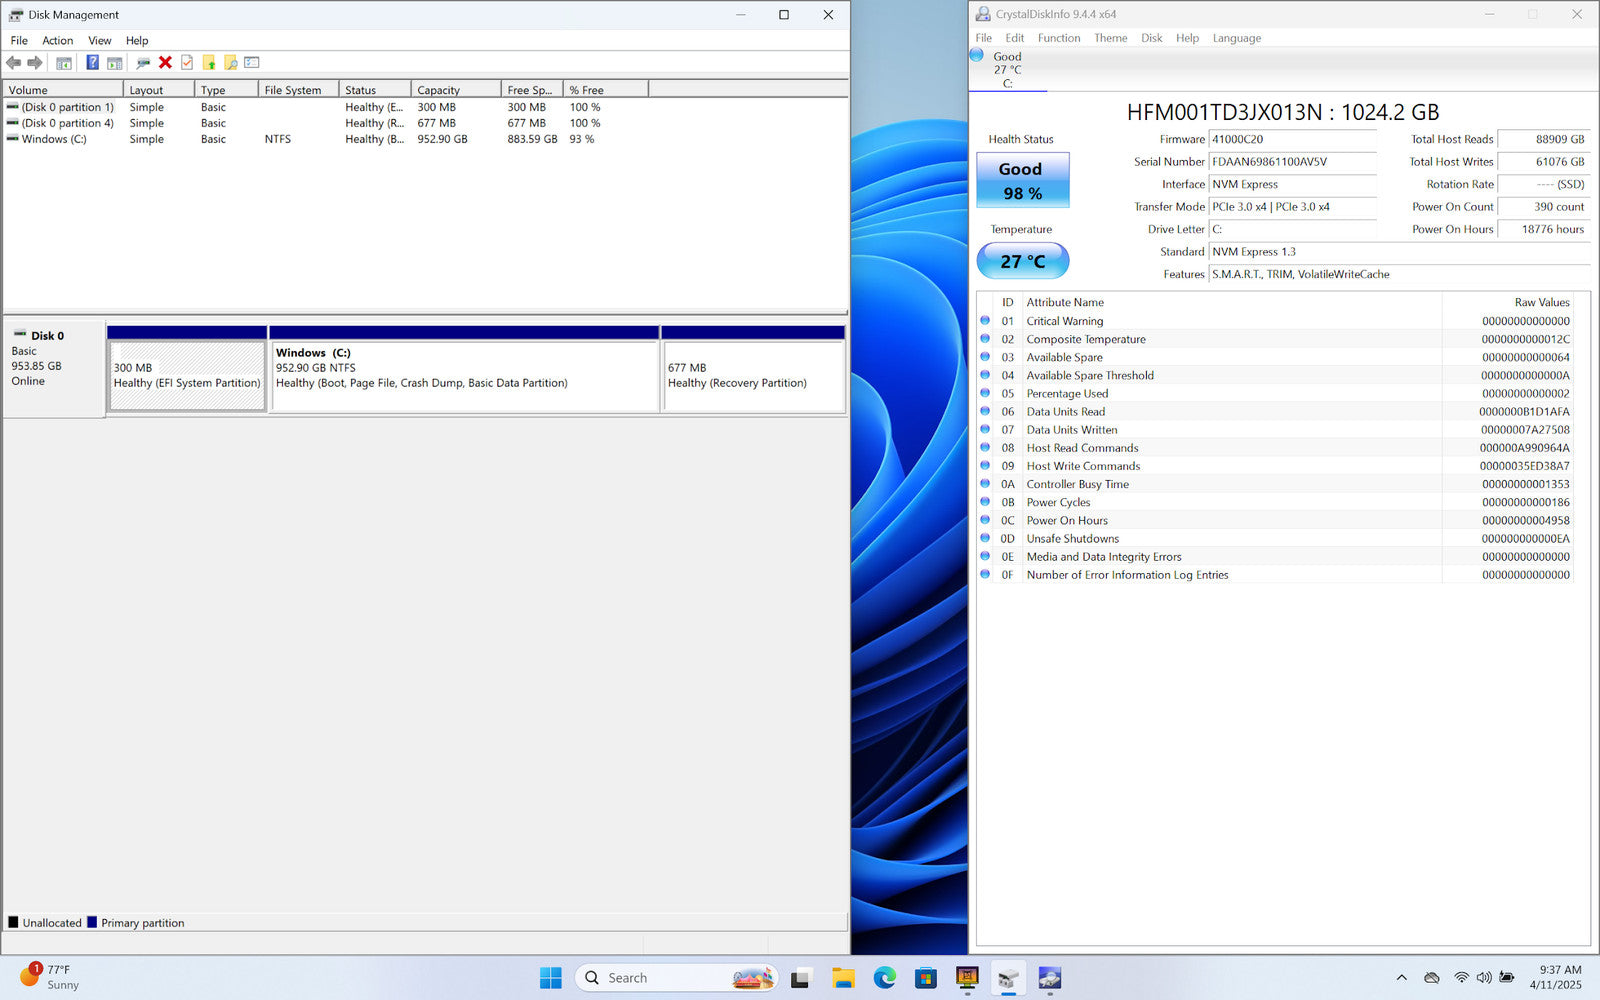The height and width of the screenshot is (1000, 1600).
Task: Click the Back arrow in Disk Management toolbar
Action: (x=14, y=63)
